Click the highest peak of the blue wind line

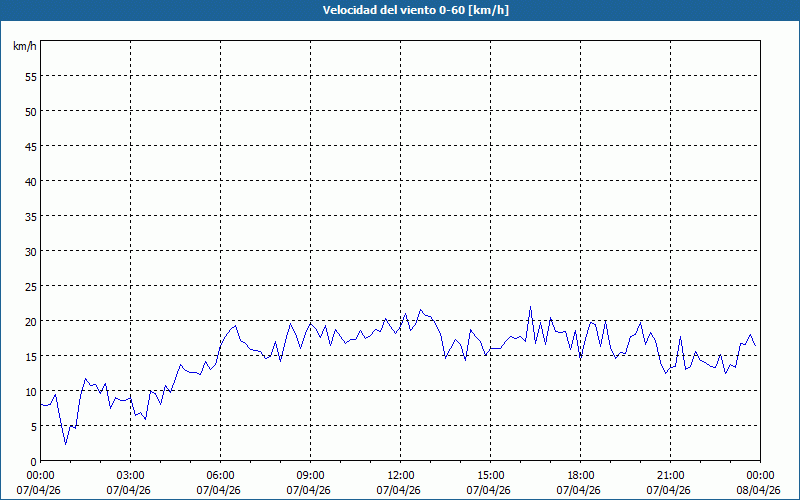[x=530, y=307]
